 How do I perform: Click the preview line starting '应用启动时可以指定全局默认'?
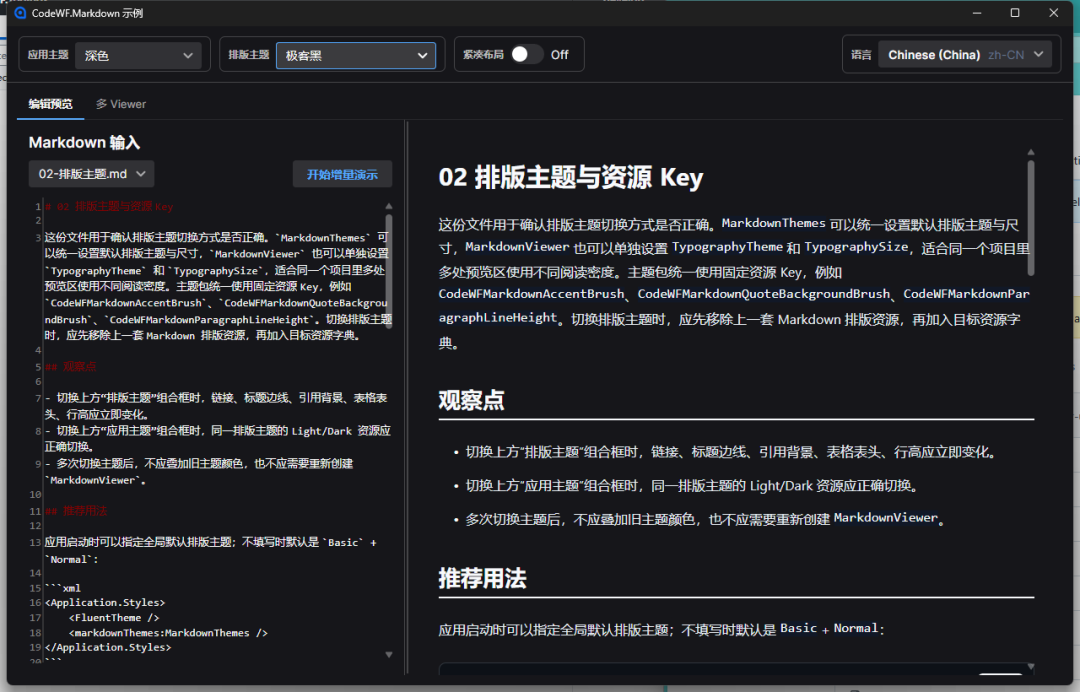[661, 629]
